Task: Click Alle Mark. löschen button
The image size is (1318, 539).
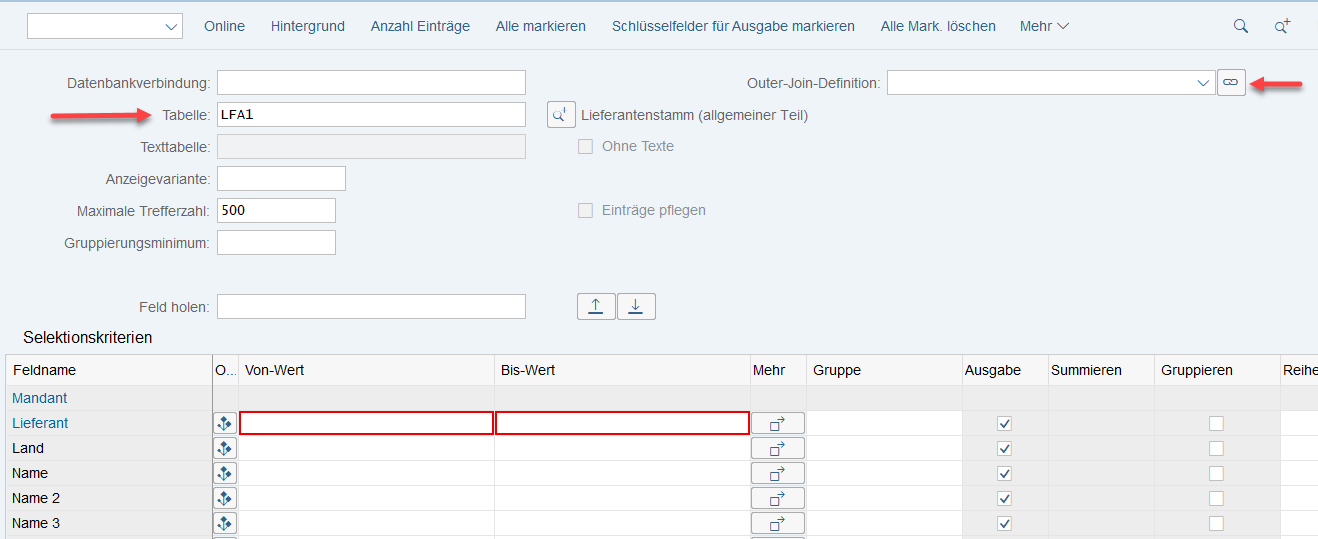Action: (937, 26)
